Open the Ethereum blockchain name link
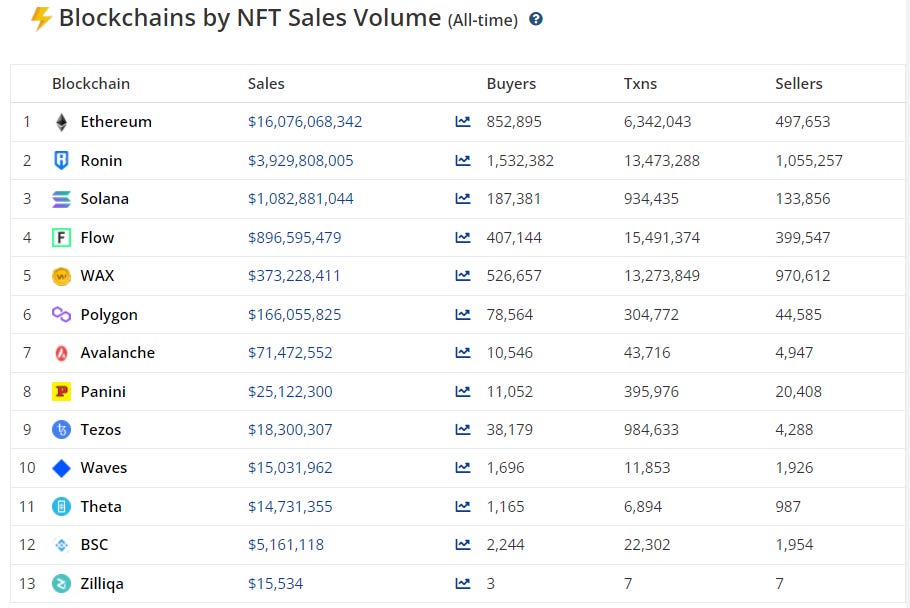This screenshot has width=910, height=608. click(116, 122)
